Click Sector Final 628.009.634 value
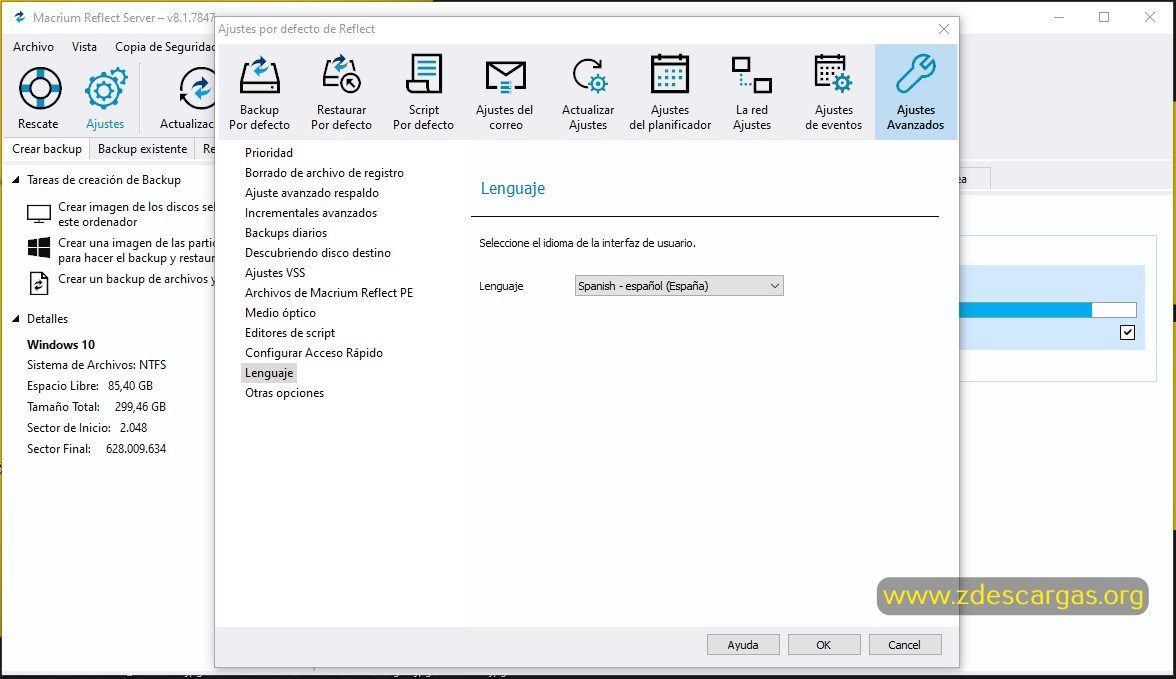Screen dimensions: 1176x679 point(136,449)
